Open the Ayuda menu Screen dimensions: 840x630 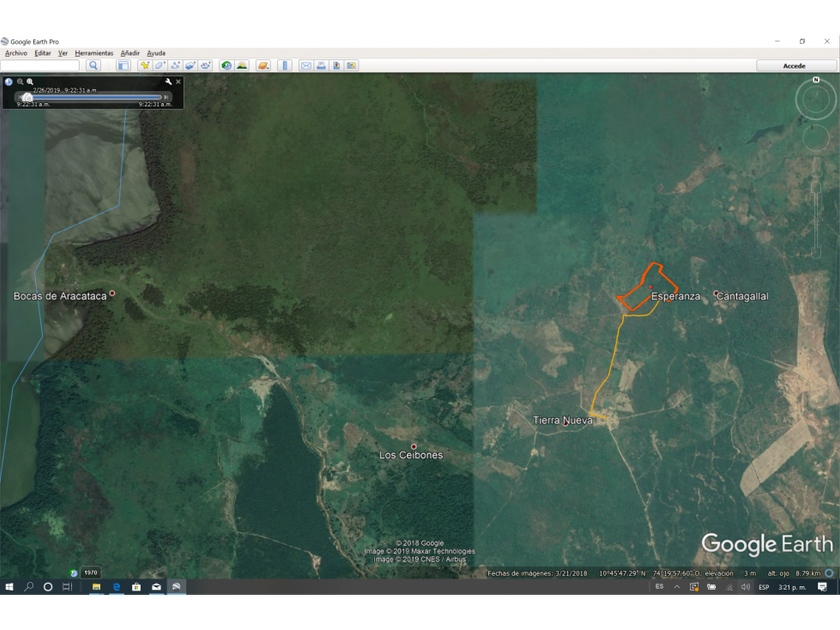tap(156, 53)
